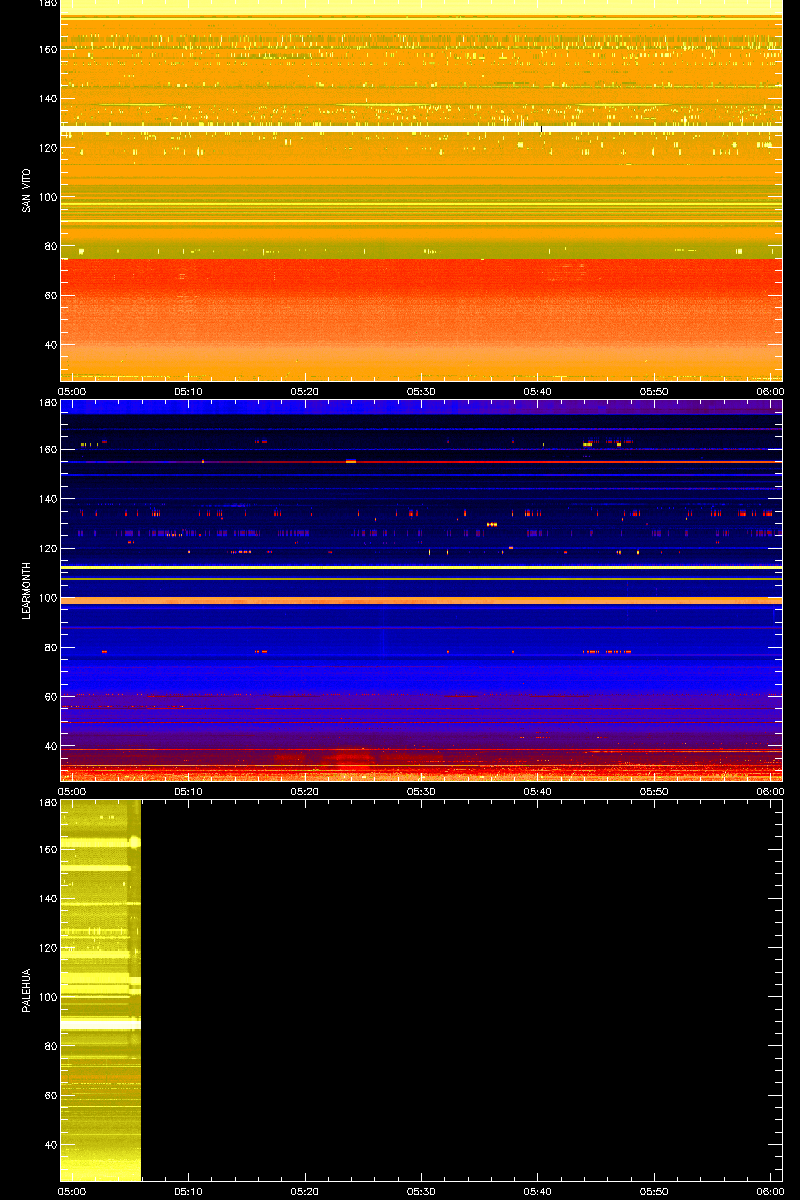Click 05:20 under the Palehua plot

[305, 1191]
